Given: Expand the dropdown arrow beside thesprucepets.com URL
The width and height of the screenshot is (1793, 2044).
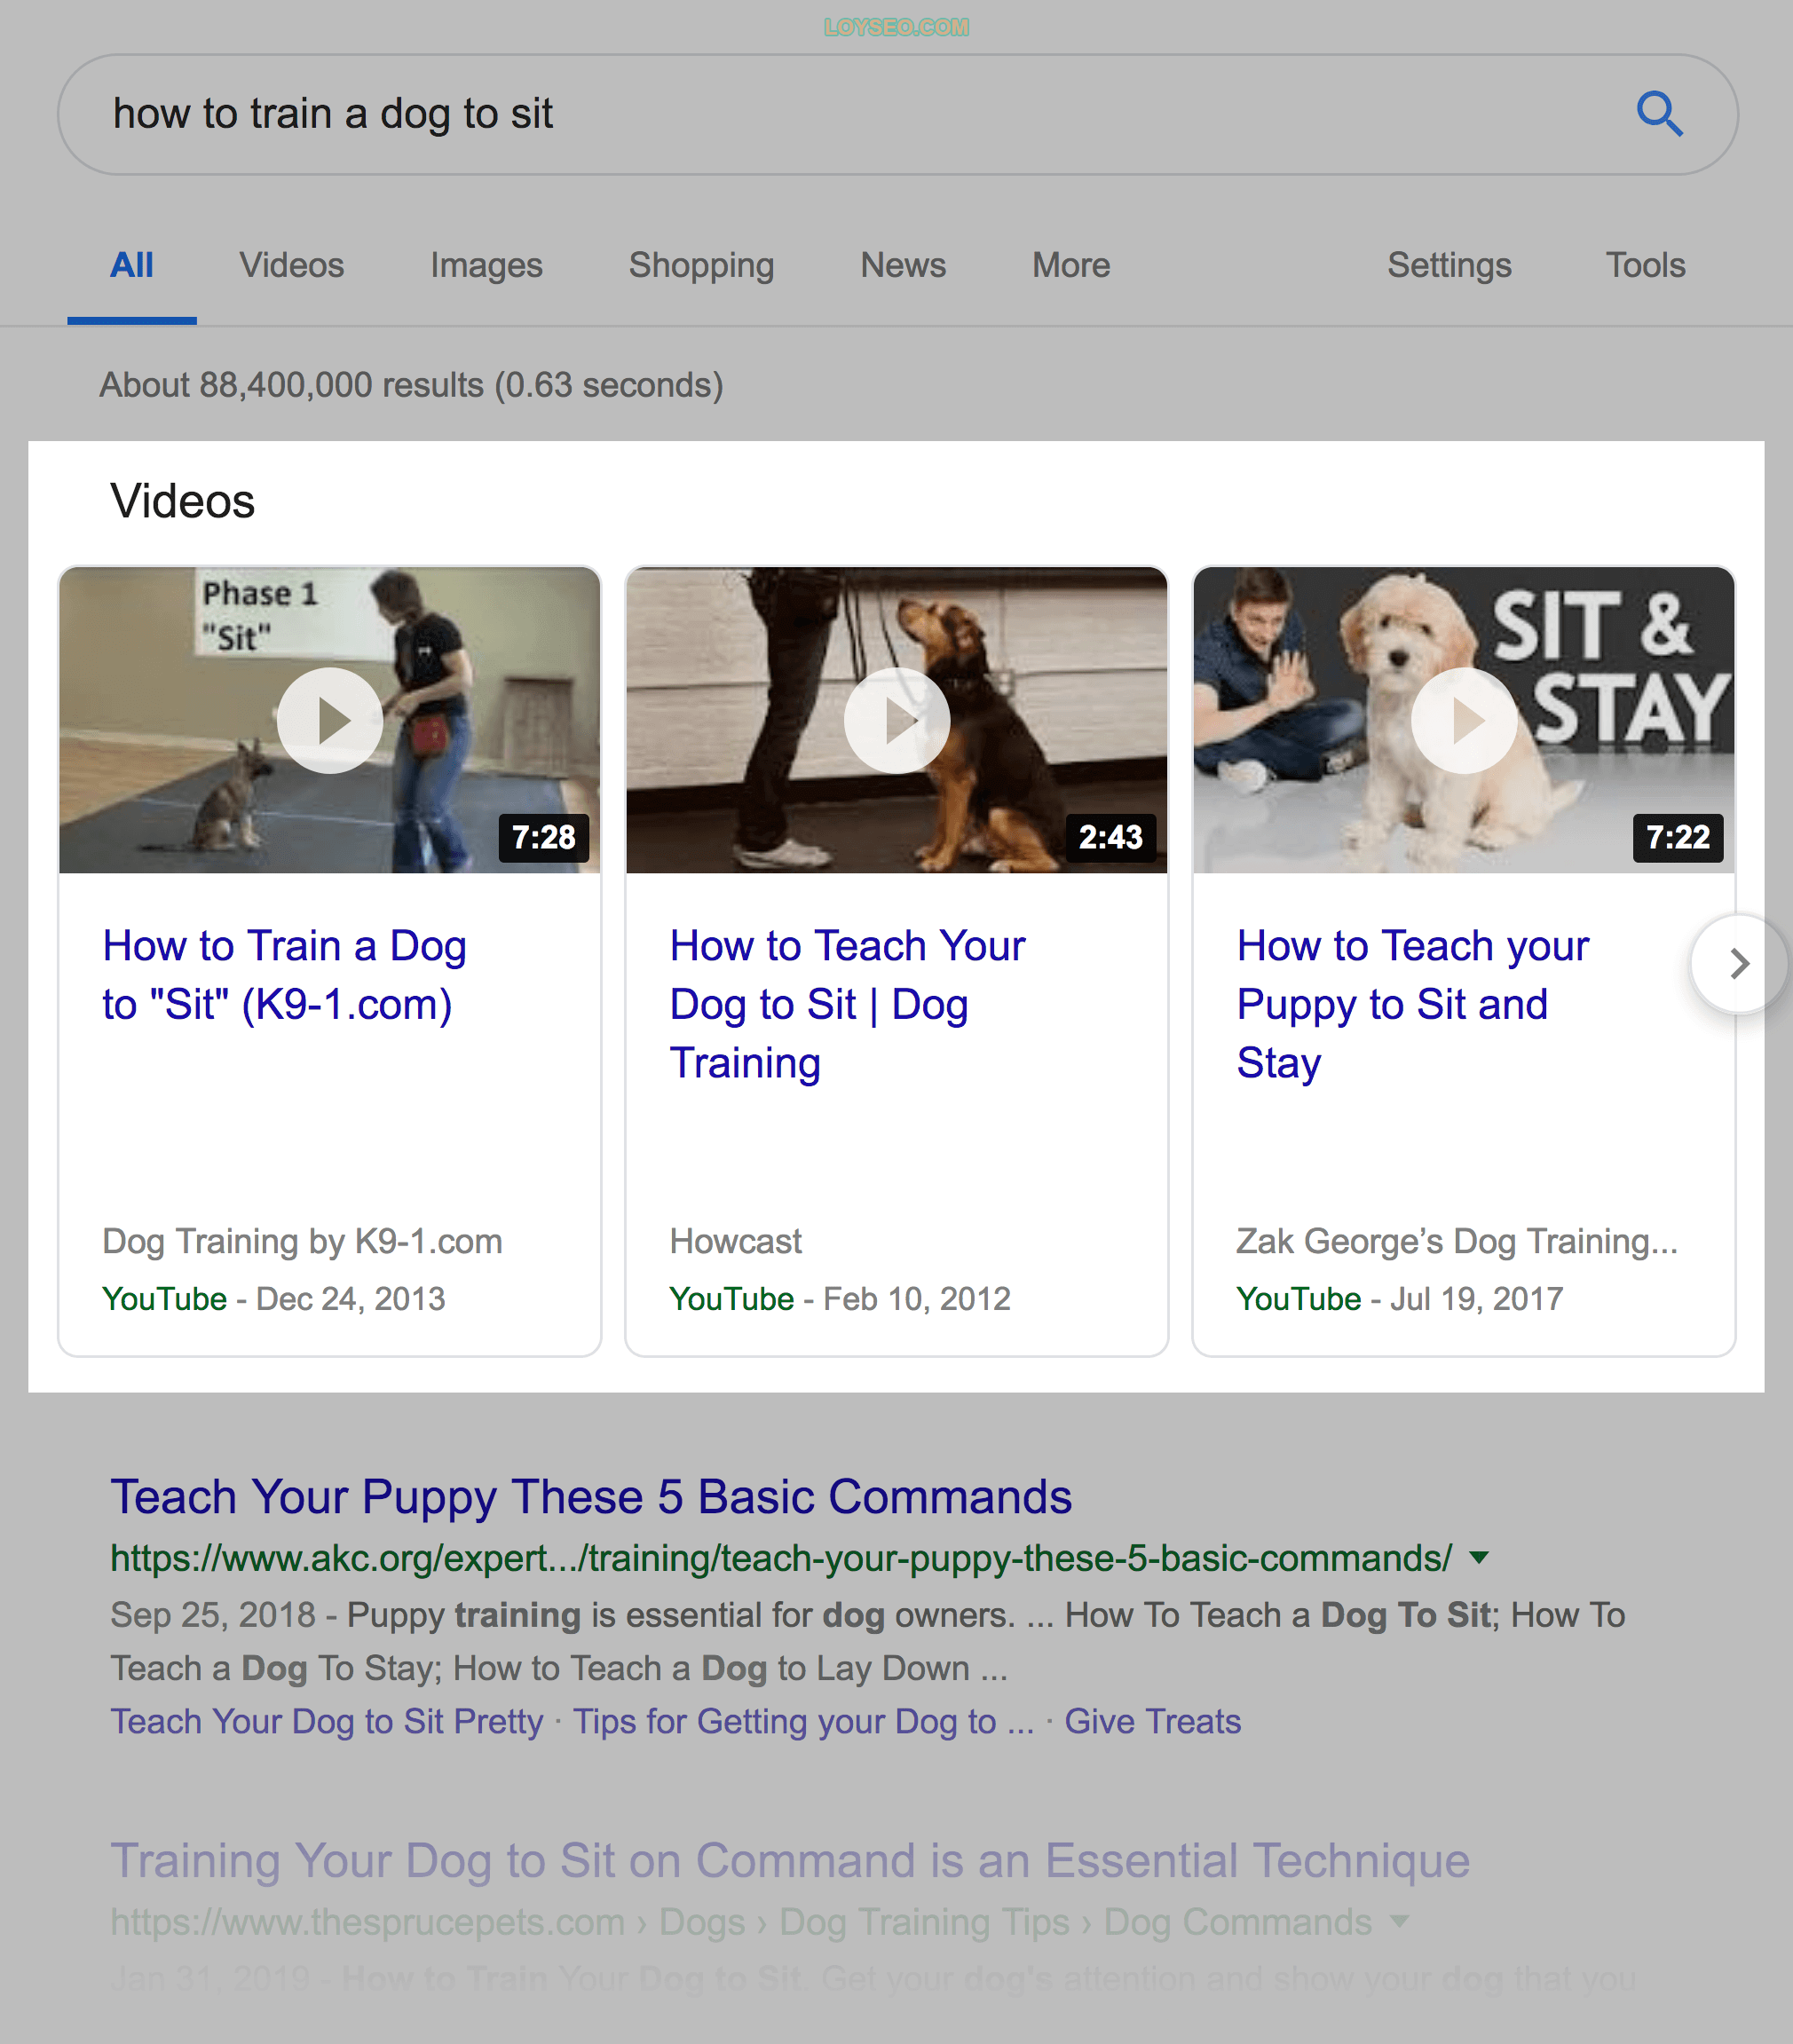Looking at the screenshot, I should pyautogui.click(x=1400, y=1922).
